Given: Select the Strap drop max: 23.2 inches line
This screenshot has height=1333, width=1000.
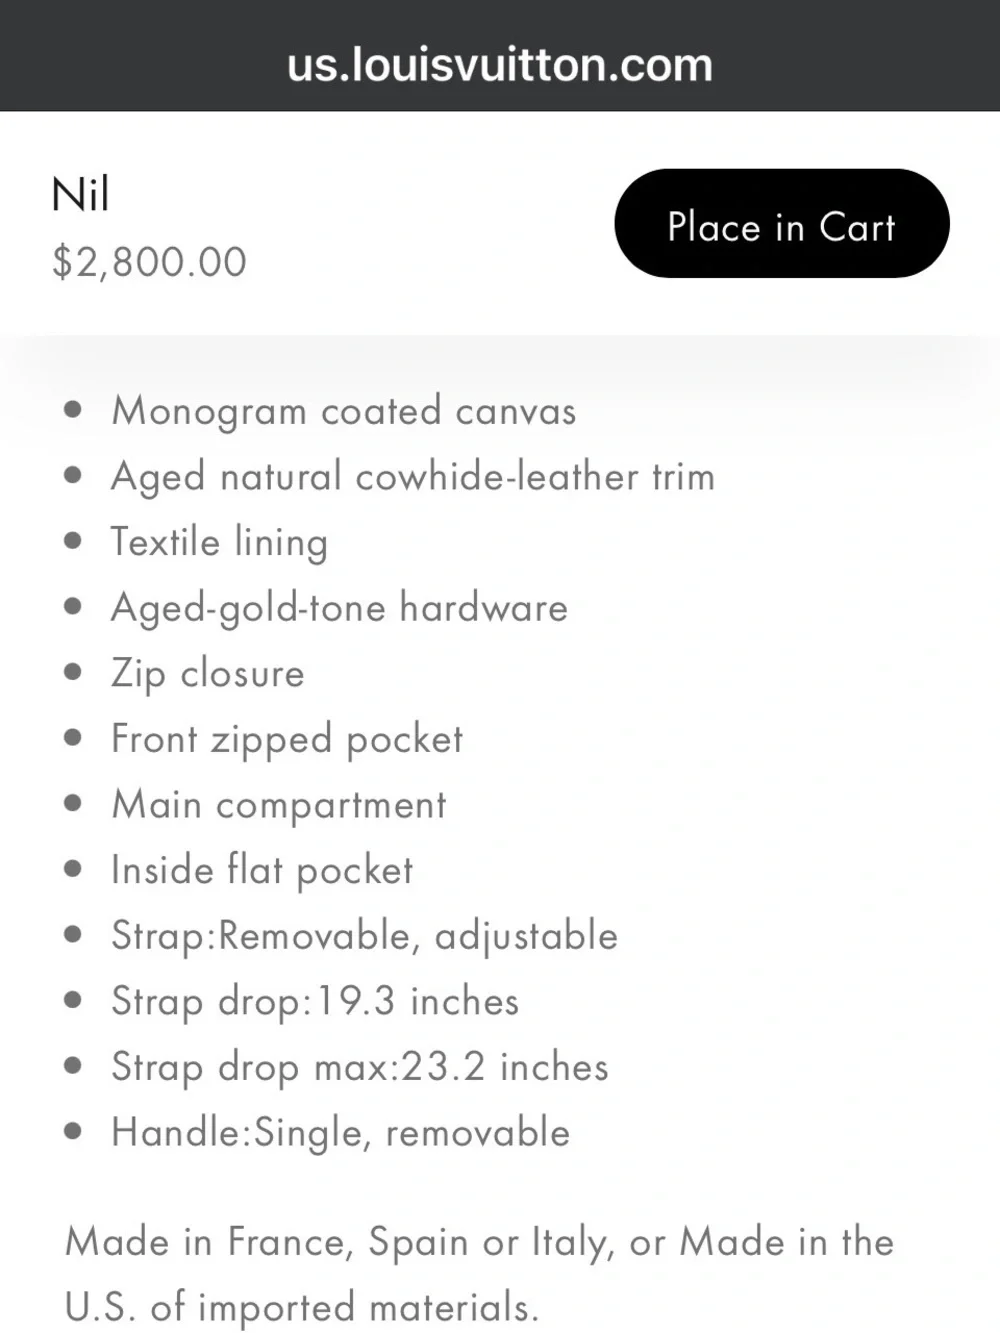Looking at the screenshot, I should coord(360,1068).
